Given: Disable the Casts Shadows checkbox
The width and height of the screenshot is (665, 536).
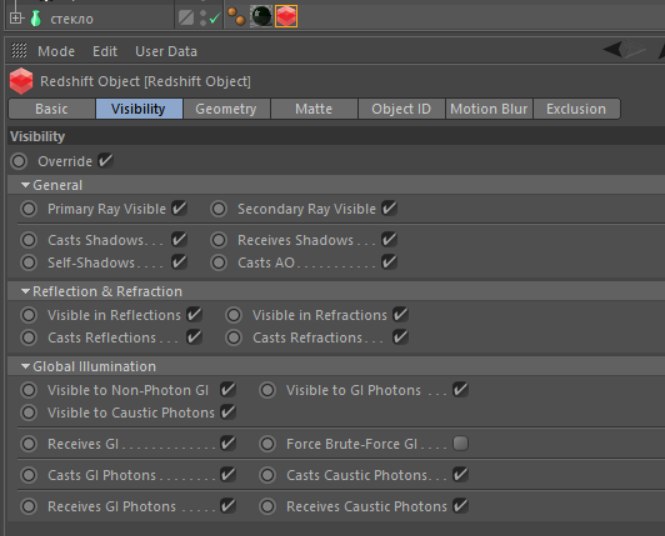Looking at the screenshot, I should coord(179,240).
